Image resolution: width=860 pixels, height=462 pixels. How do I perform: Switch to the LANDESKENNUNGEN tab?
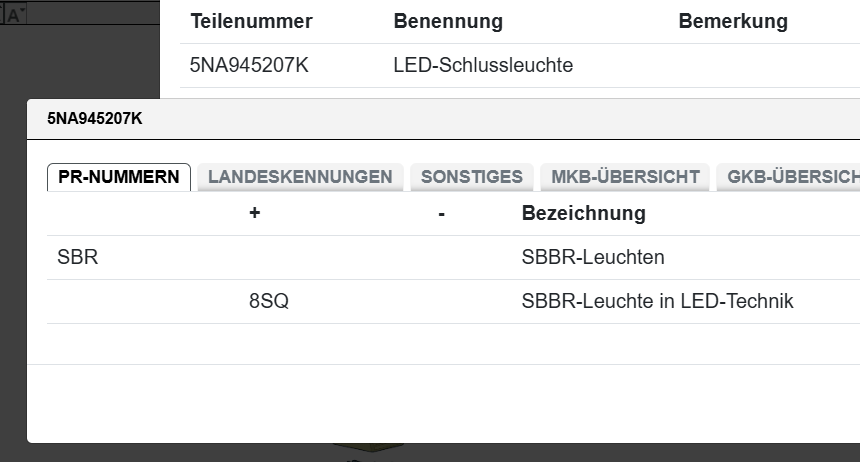300,177
